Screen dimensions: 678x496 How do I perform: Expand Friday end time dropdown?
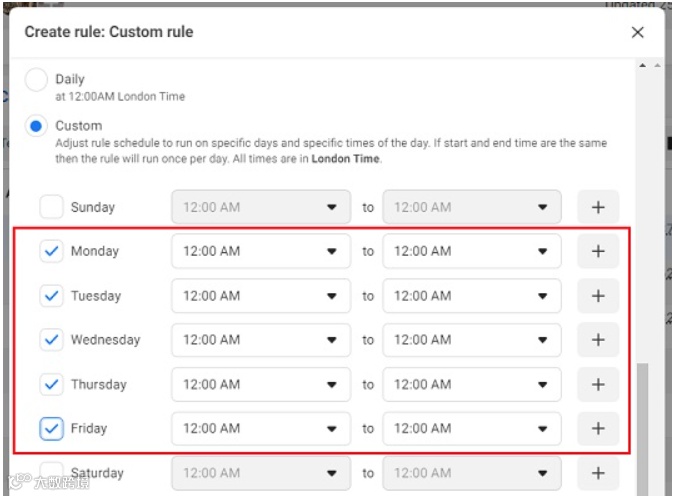pos(471,428)
